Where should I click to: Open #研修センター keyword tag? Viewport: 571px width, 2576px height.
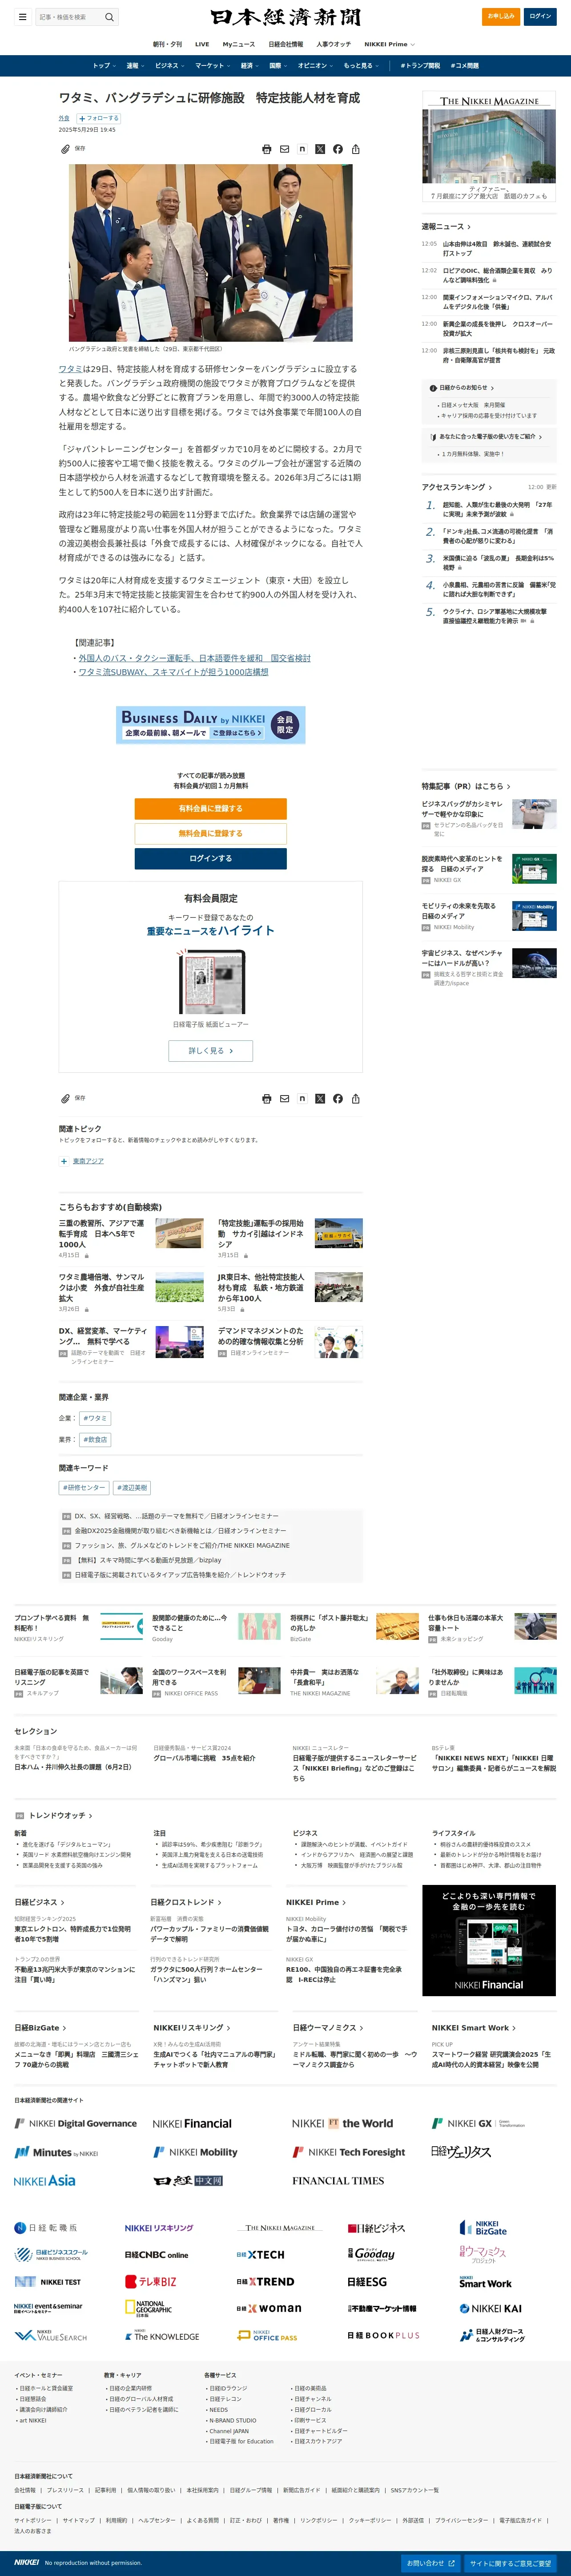(x=84, y=1488)
